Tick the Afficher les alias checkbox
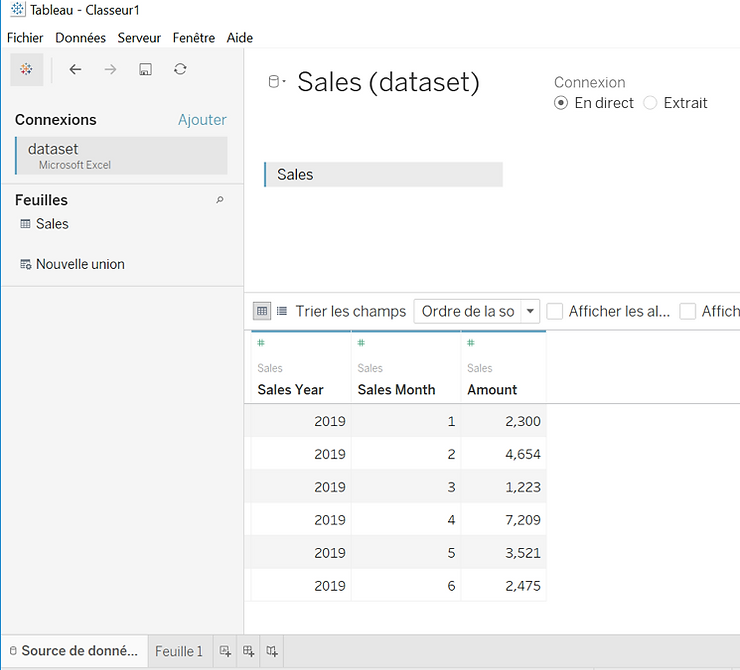Image resolution: width=740 pixels, height=670 pixels. [x=555, y=311]
